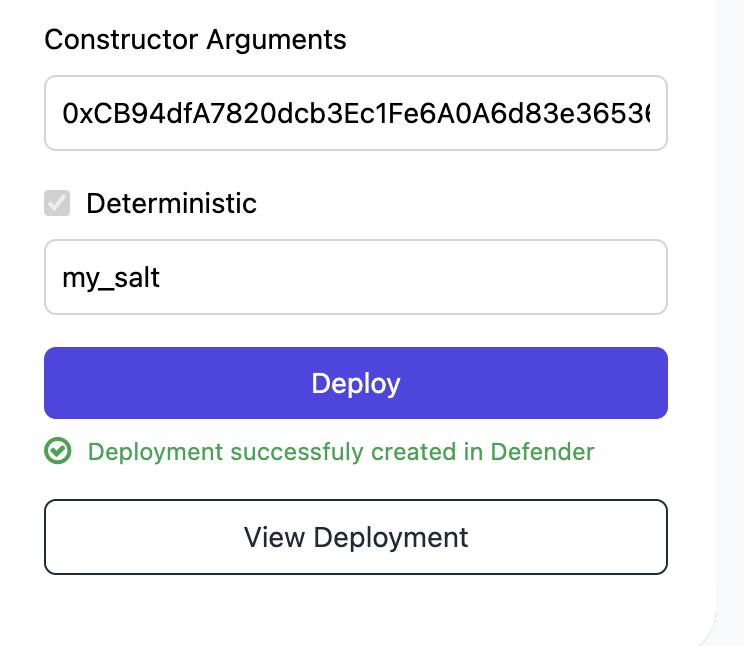744x646 pixels.
Task: Click the field below the Deterministic option
Action: coord(356,277)
